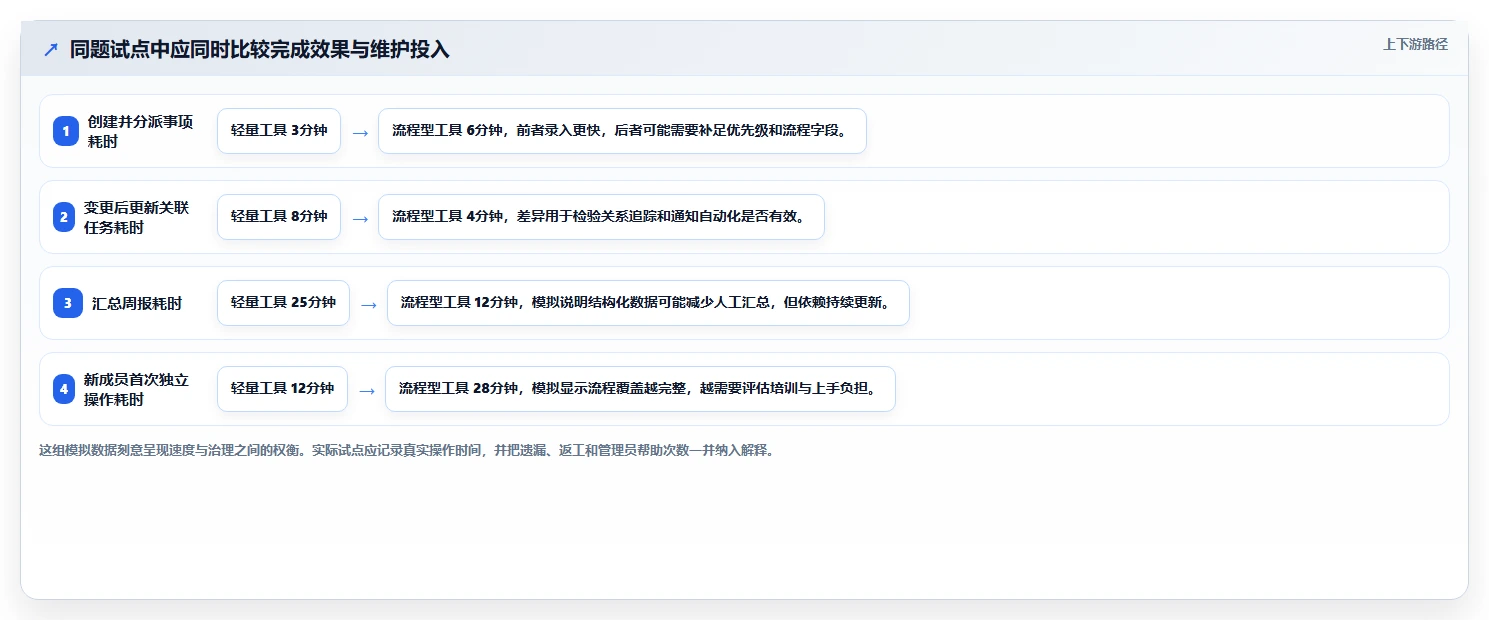Select the 创建并分派事项耗时 label
1489x620 pixels.
(140, 131)
